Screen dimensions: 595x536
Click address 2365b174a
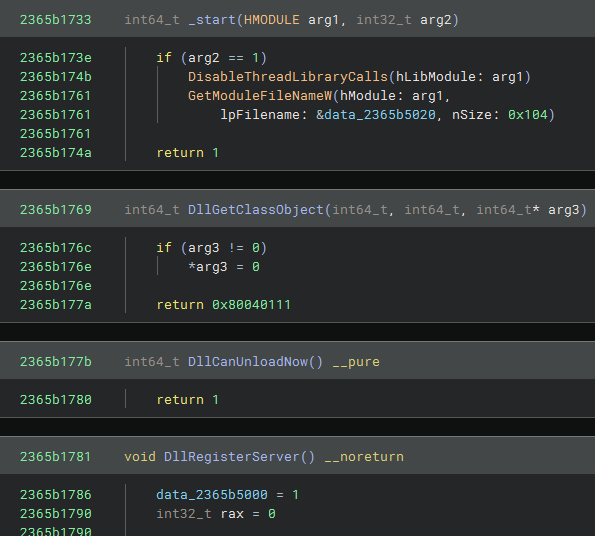point(55,153)
